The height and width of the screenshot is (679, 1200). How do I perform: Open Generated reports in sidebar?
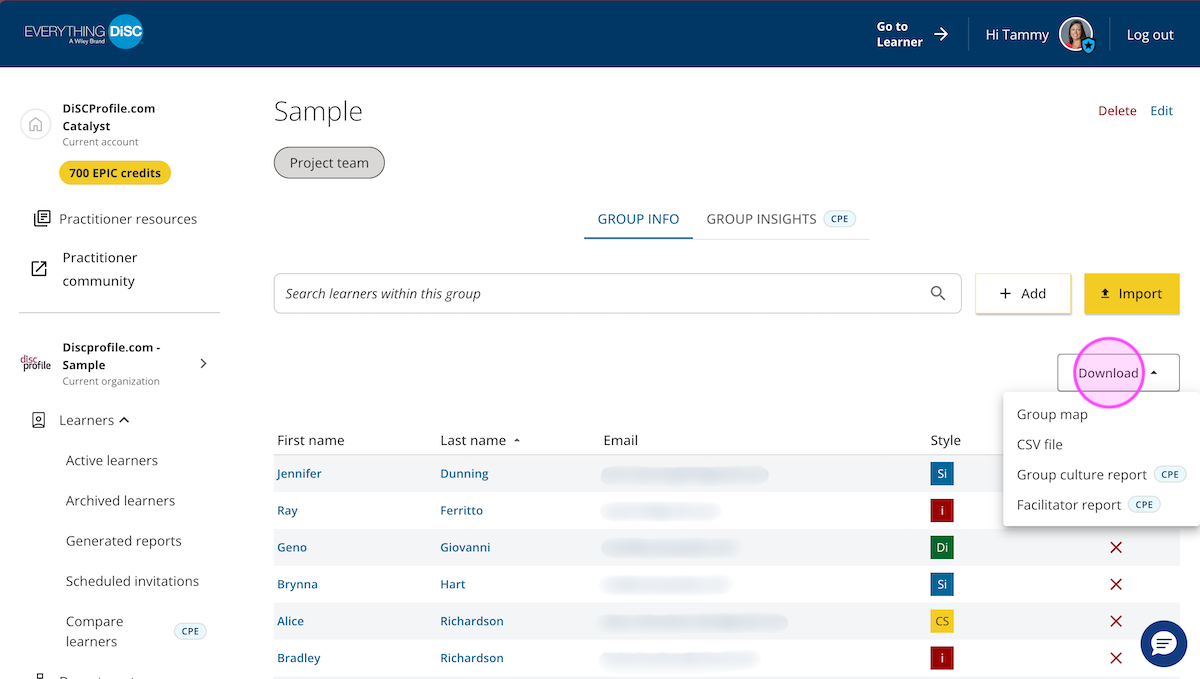pos(124,540)
